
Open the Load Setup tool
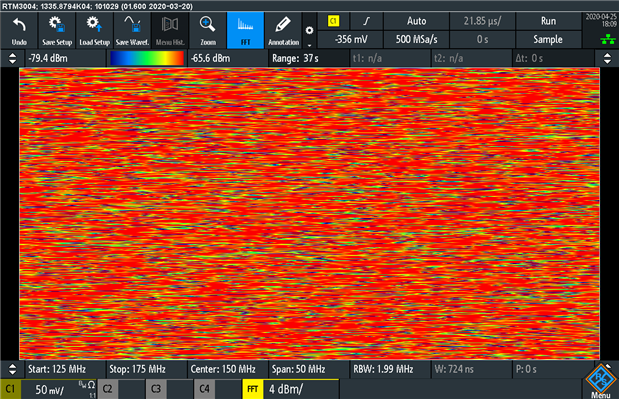[x=94, y=30]
